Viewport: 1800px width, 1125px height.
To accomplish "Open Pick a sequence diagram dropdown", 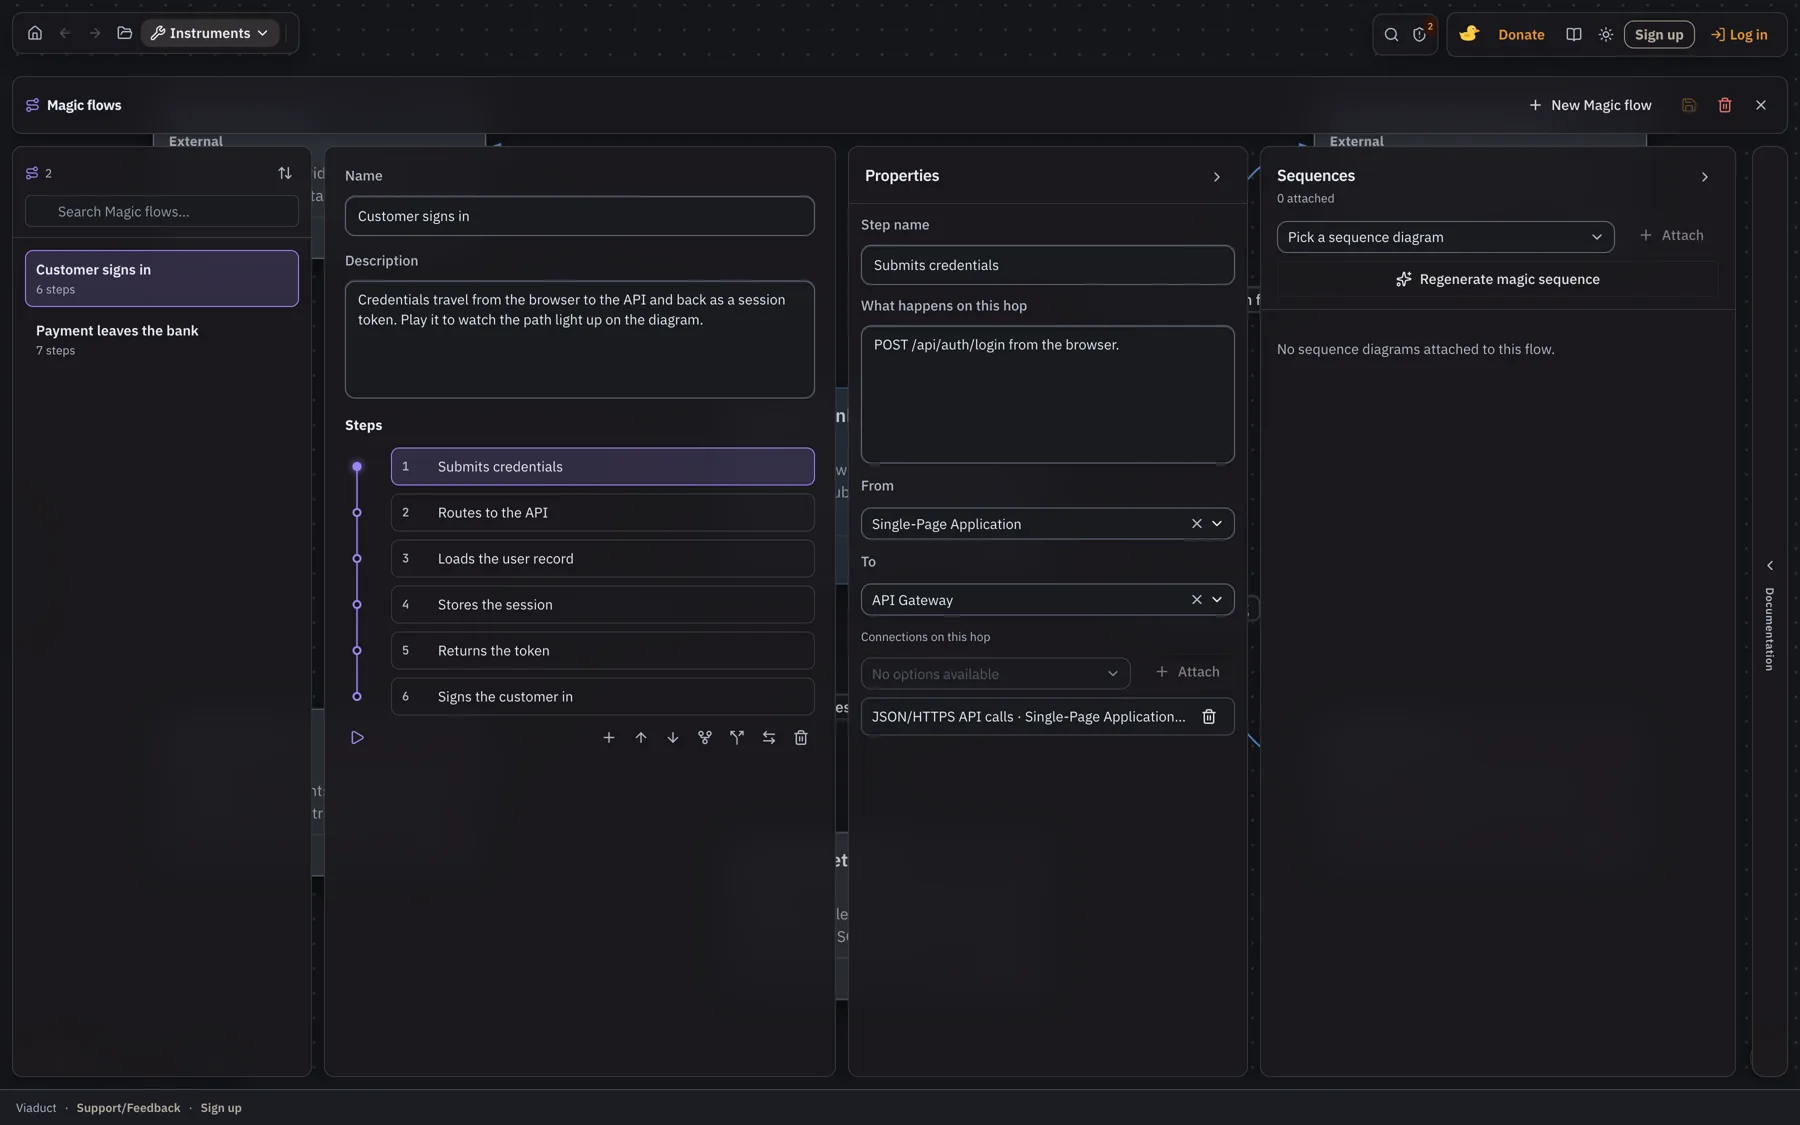I will point(1446,237).
